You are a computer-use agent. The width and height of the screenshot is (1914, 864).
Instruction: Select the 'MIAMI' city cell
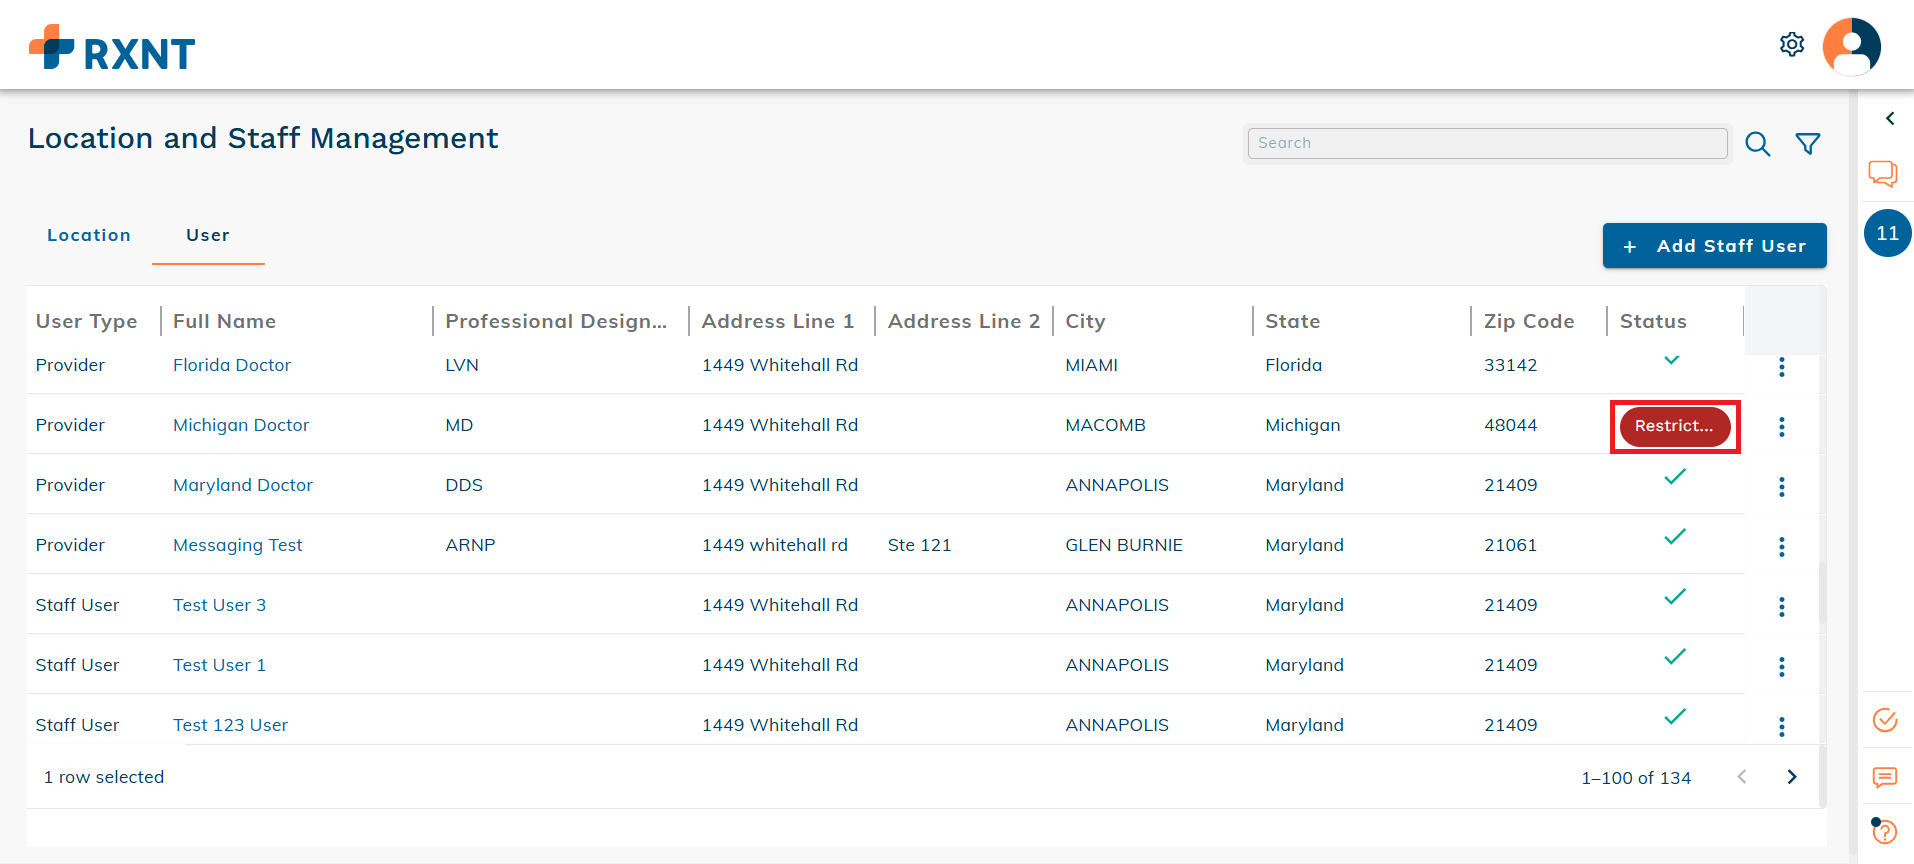[1091, 365]
